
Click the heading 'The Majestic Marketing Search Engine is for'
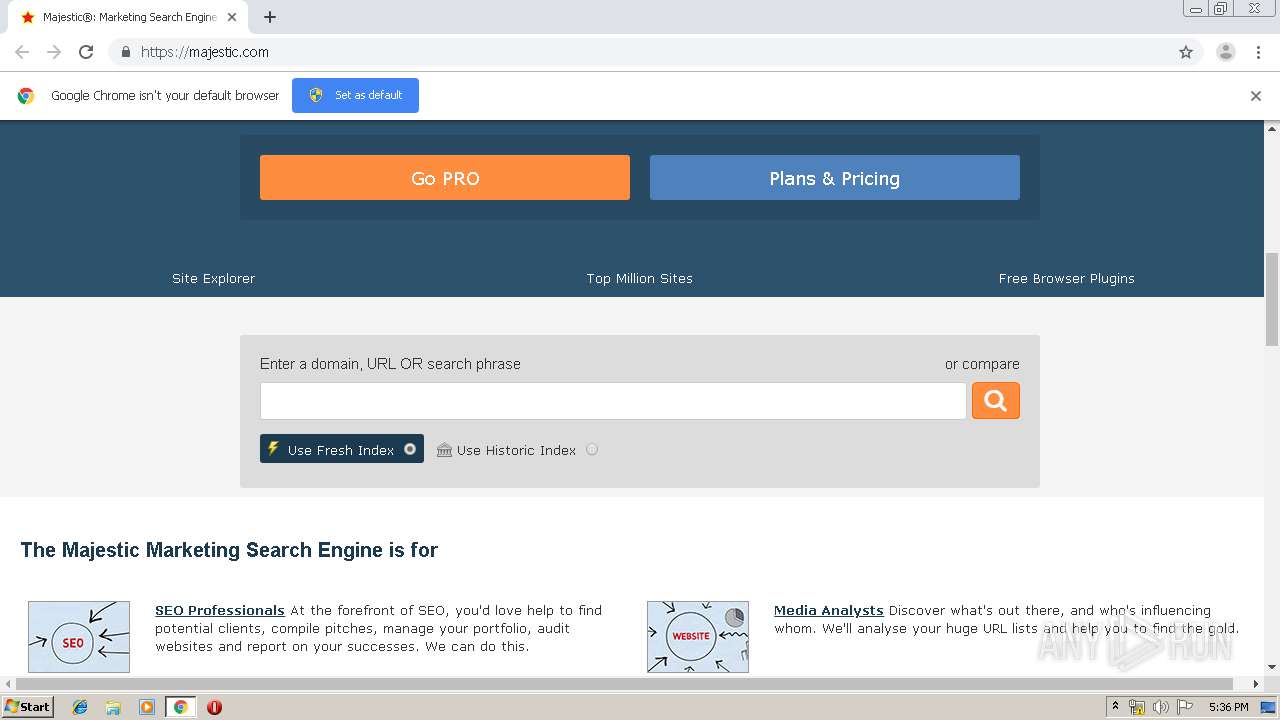(x=229, y=550)
